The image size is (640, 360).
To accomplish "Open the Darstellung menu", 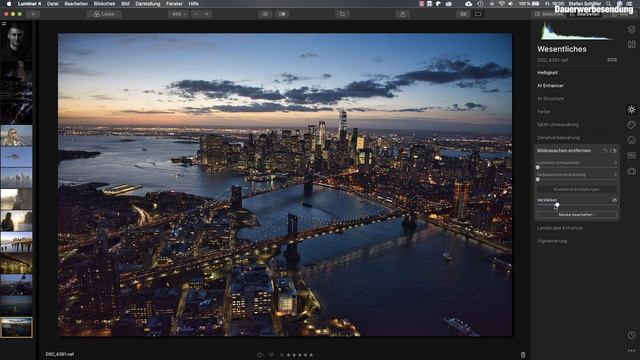I will 148,4.
